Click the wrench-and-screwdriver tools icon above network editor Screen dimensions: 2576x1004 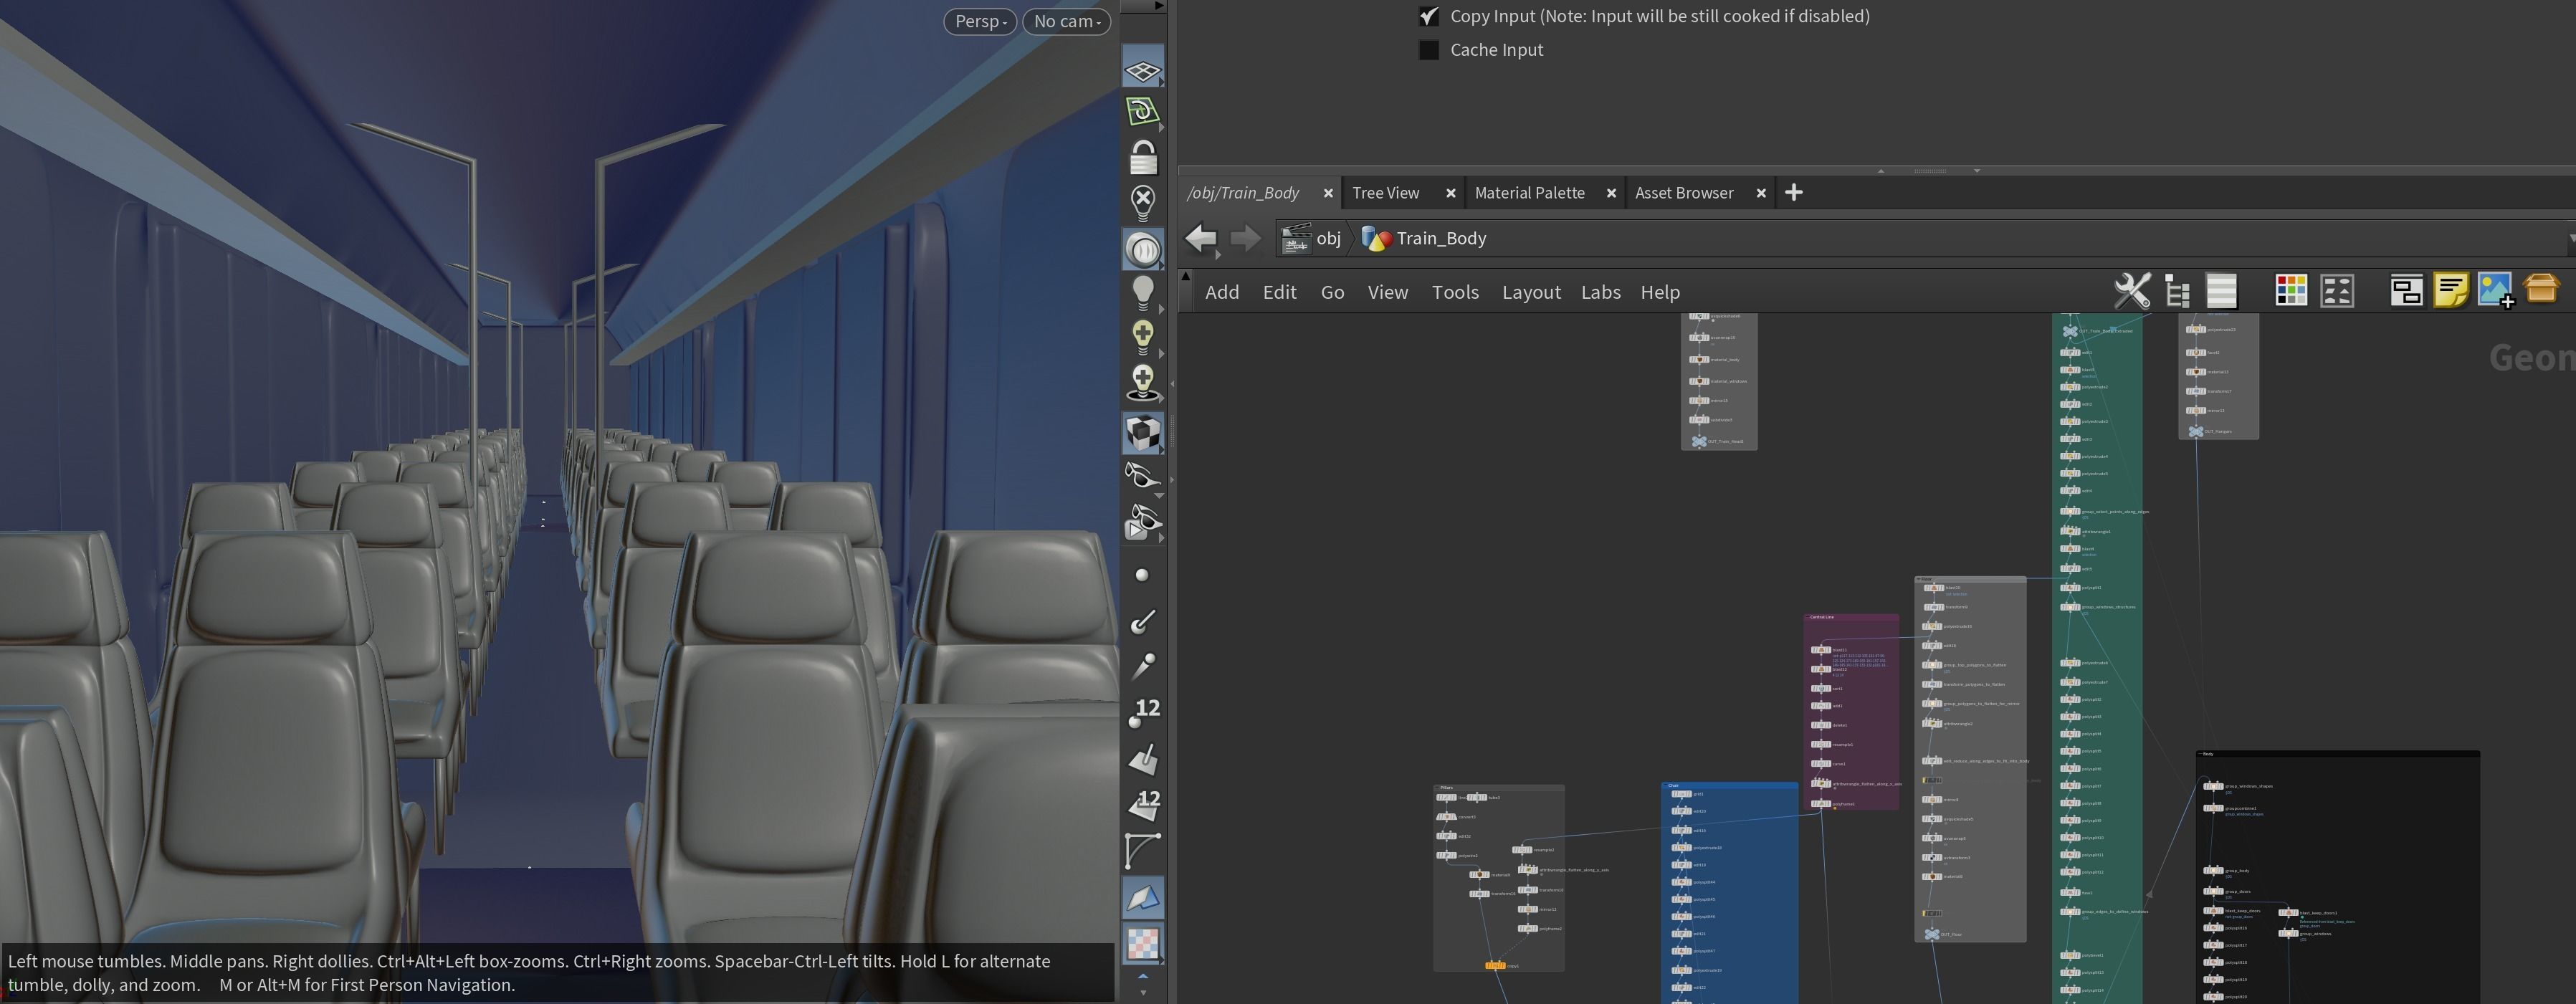2132,291
